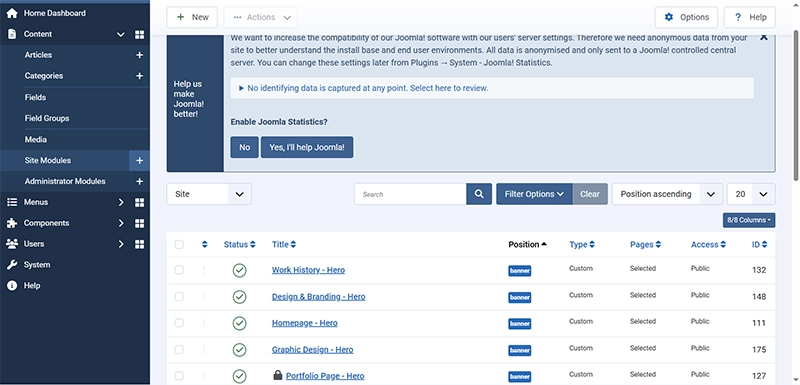800x385 pixels.
Task: Click the Content menu dashboard grid icon
Action: coord(139,35)
